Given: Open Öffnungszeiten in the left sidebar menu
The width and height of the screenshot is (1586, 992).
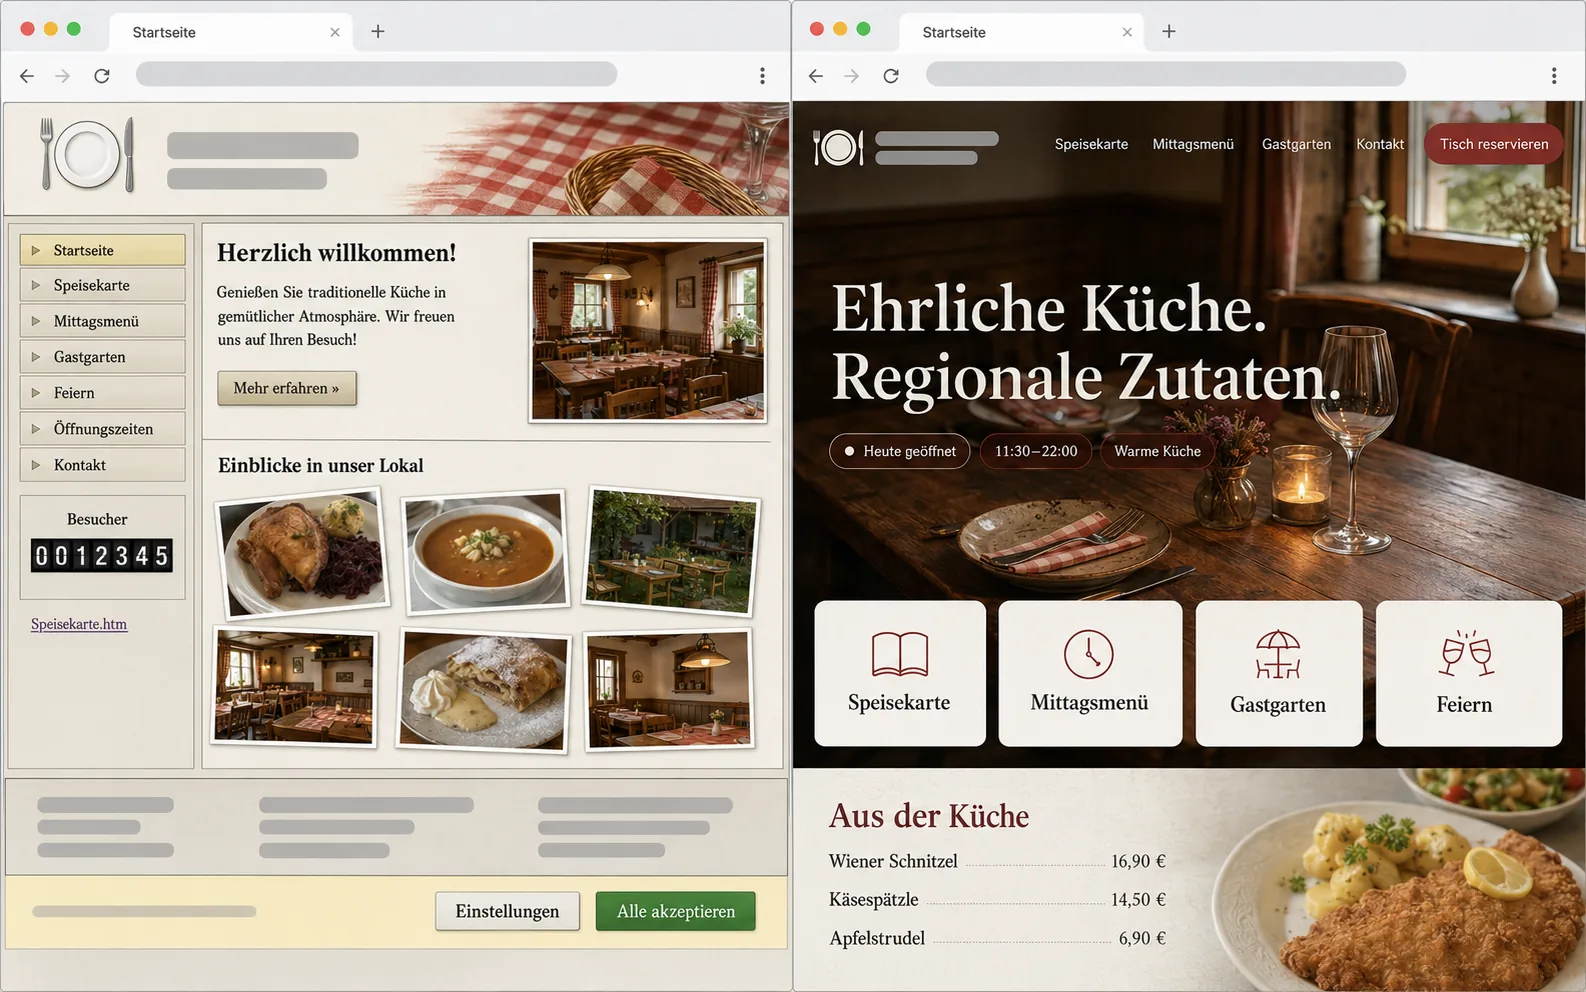Looking at the screenshot, I should tap(102, 429).
